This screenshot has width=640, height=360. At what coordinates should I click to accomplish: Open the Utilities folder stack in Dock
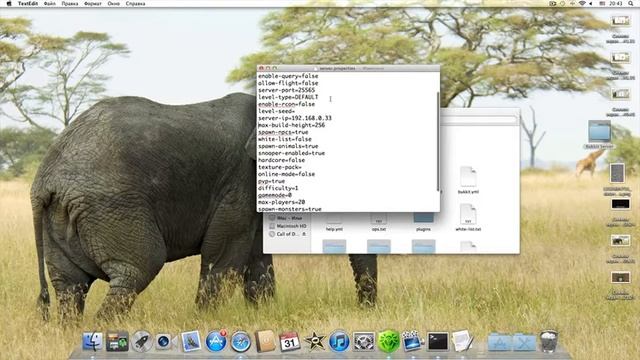524,342
